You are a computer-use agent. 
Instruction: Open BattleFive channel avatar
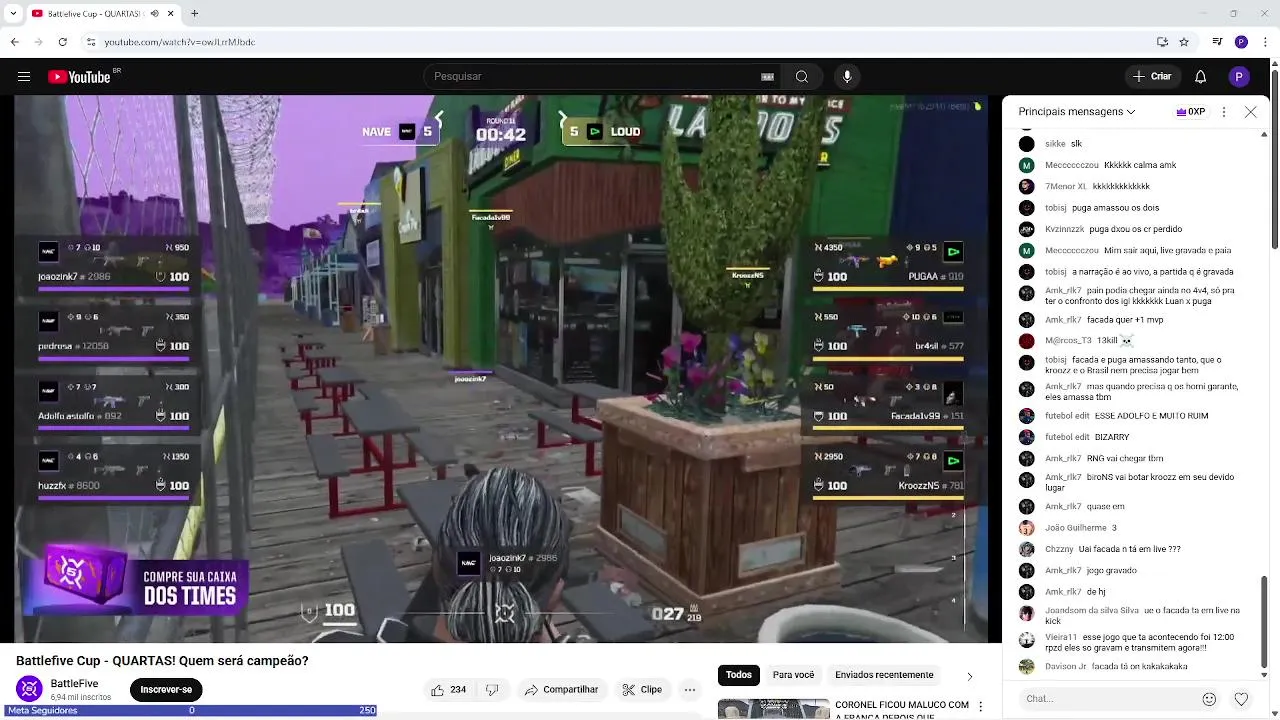pyautogui.click(x=30, y=689)
